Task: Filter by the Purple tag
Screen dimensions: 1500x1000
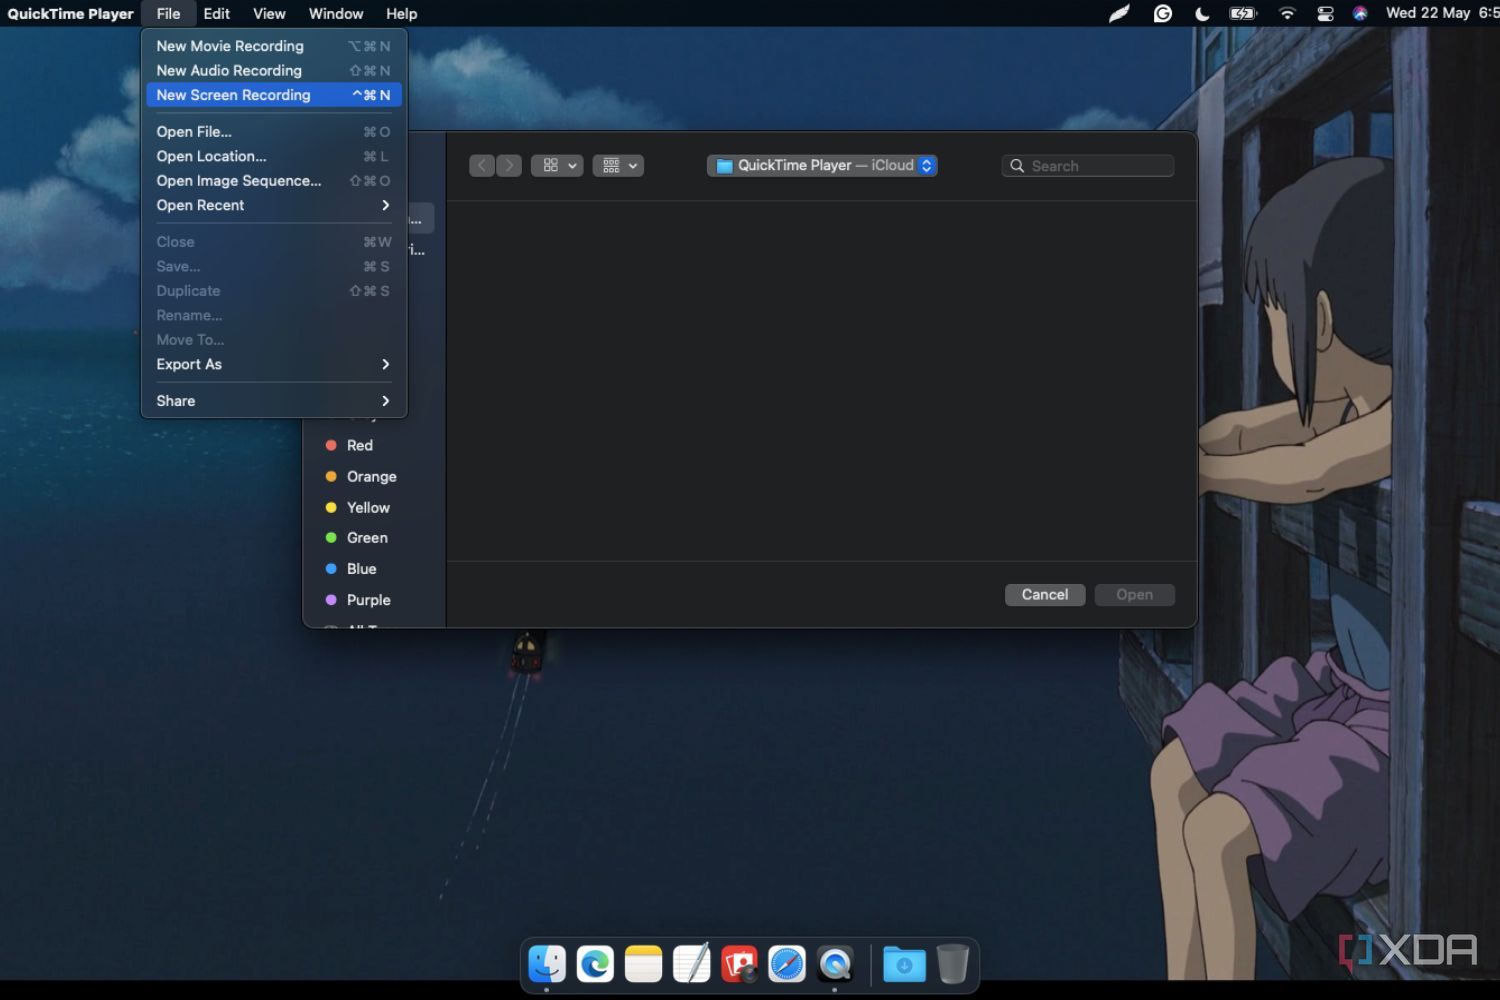Action: tap(368, 600)
